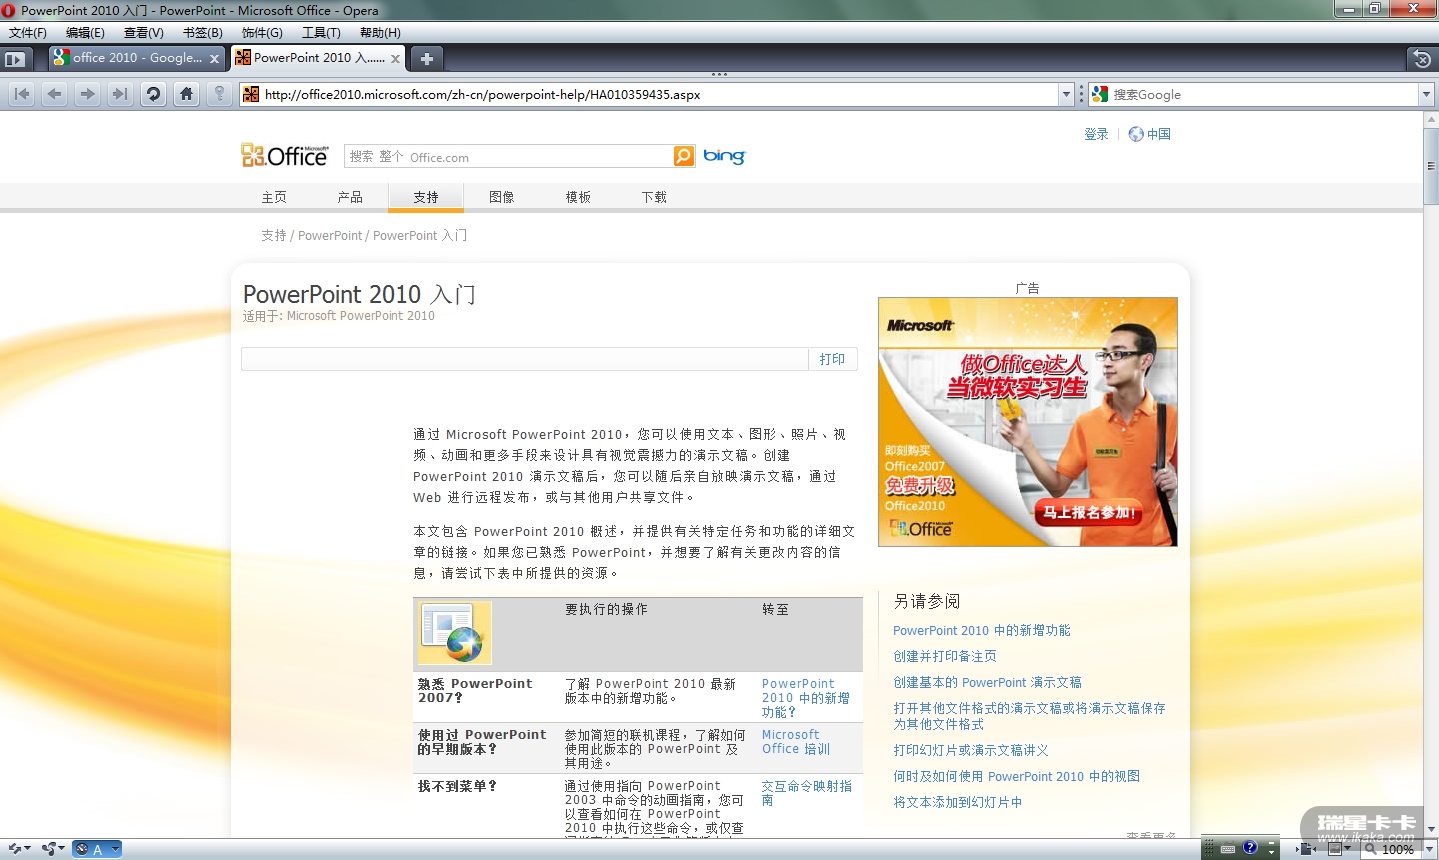Open the 将文本添加到幻灯片中 link

[x=957, y=802]
